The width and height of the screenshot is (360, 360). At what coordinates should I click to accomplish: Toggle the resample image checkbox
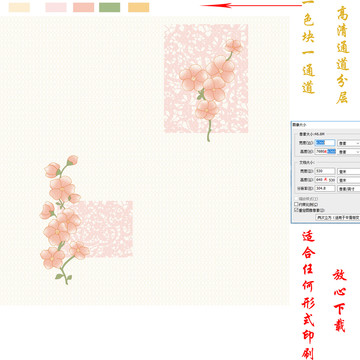point(296,210)
